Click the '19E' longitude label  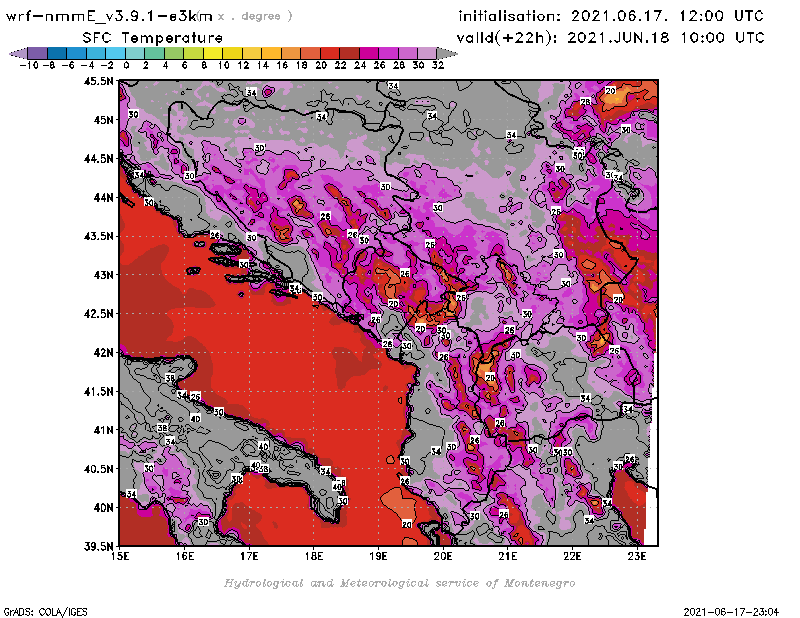(378, 556)
